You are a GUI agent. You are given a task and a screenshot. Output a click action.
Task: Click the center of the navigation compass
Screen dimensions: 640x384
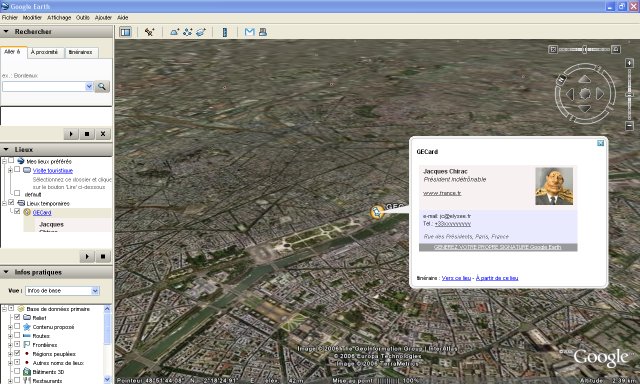(585, 94)
